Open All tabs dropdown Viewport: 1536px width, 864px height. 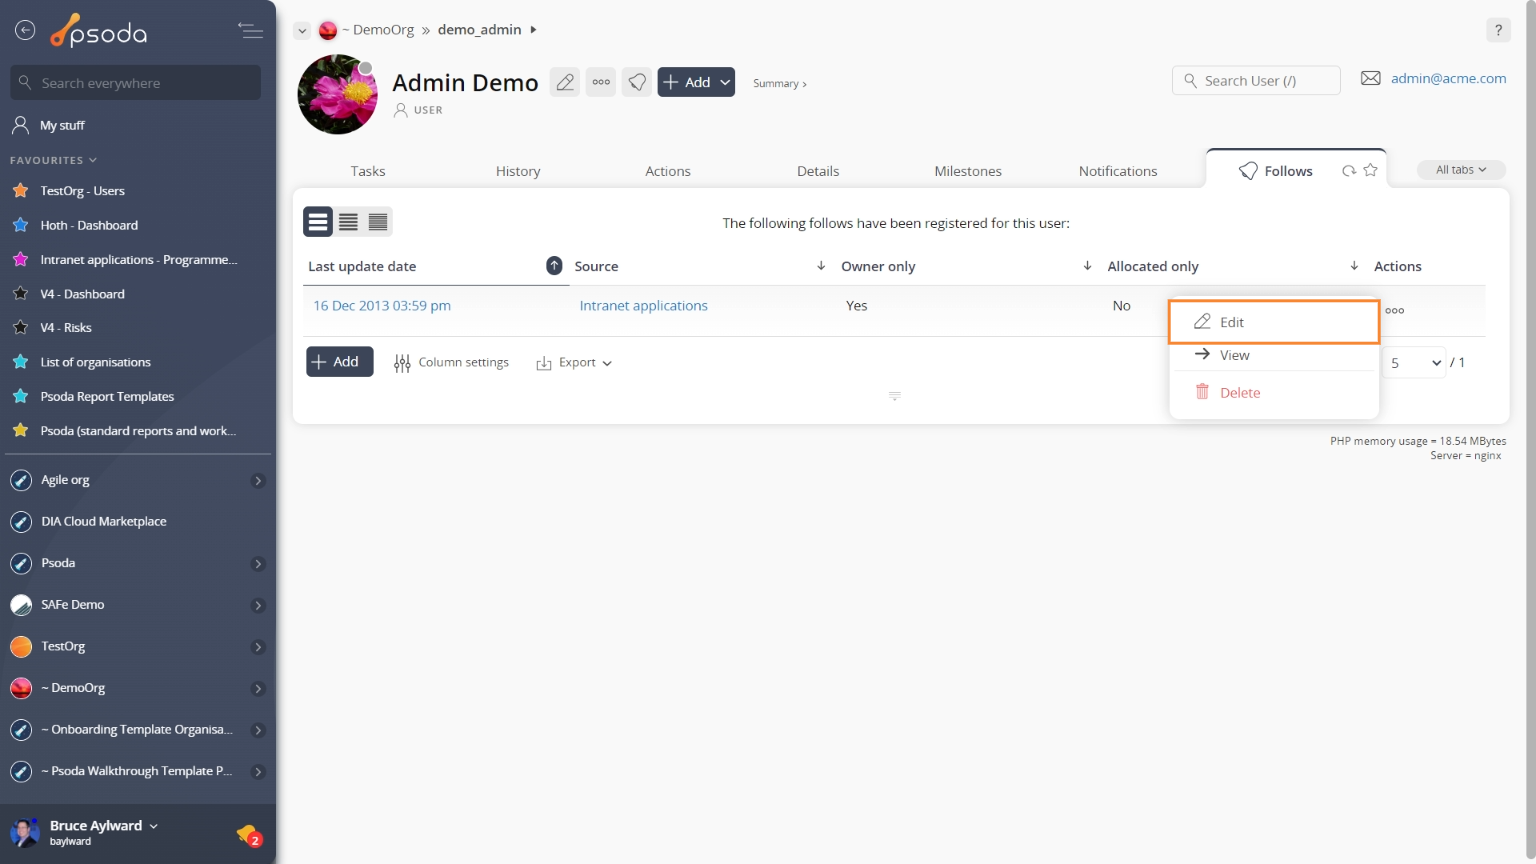point(1461,170)
